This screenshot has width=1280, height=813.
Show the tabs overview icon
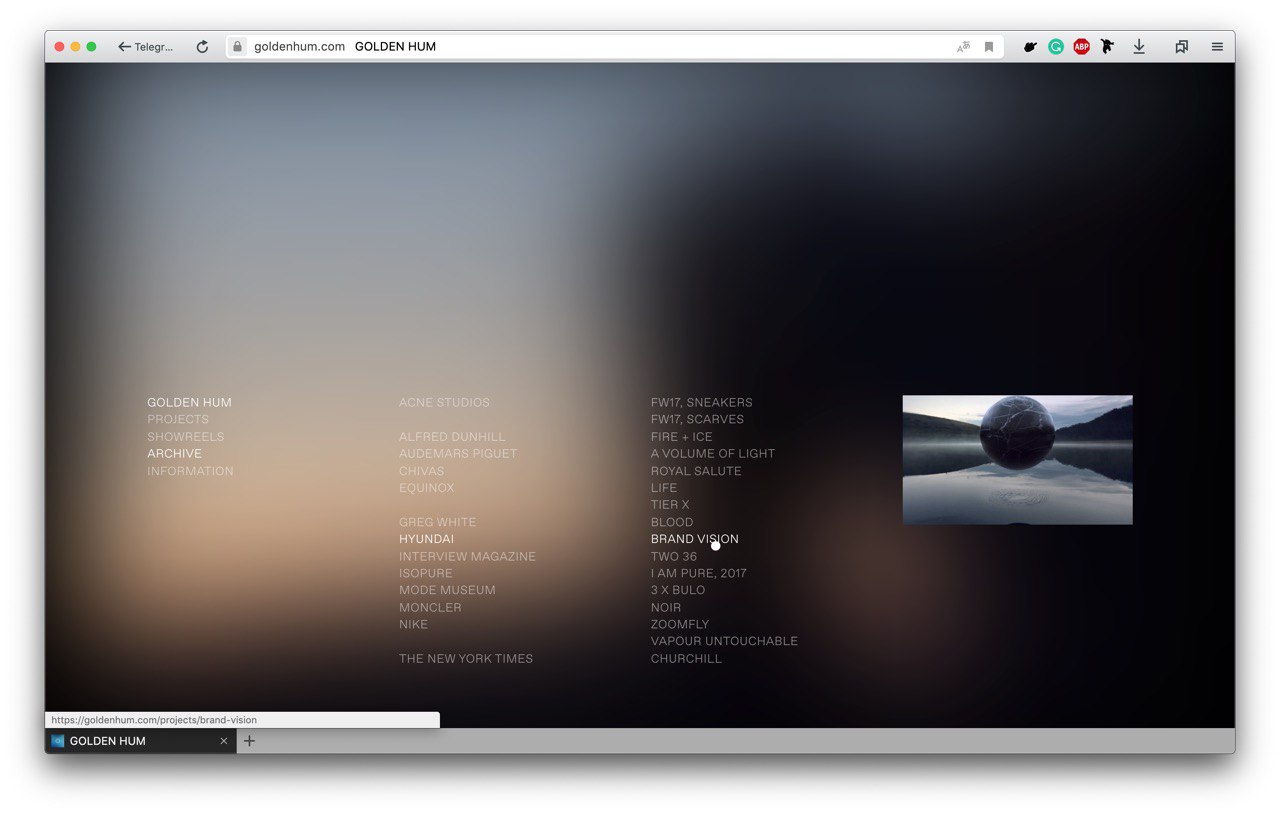click(1181, 46)
